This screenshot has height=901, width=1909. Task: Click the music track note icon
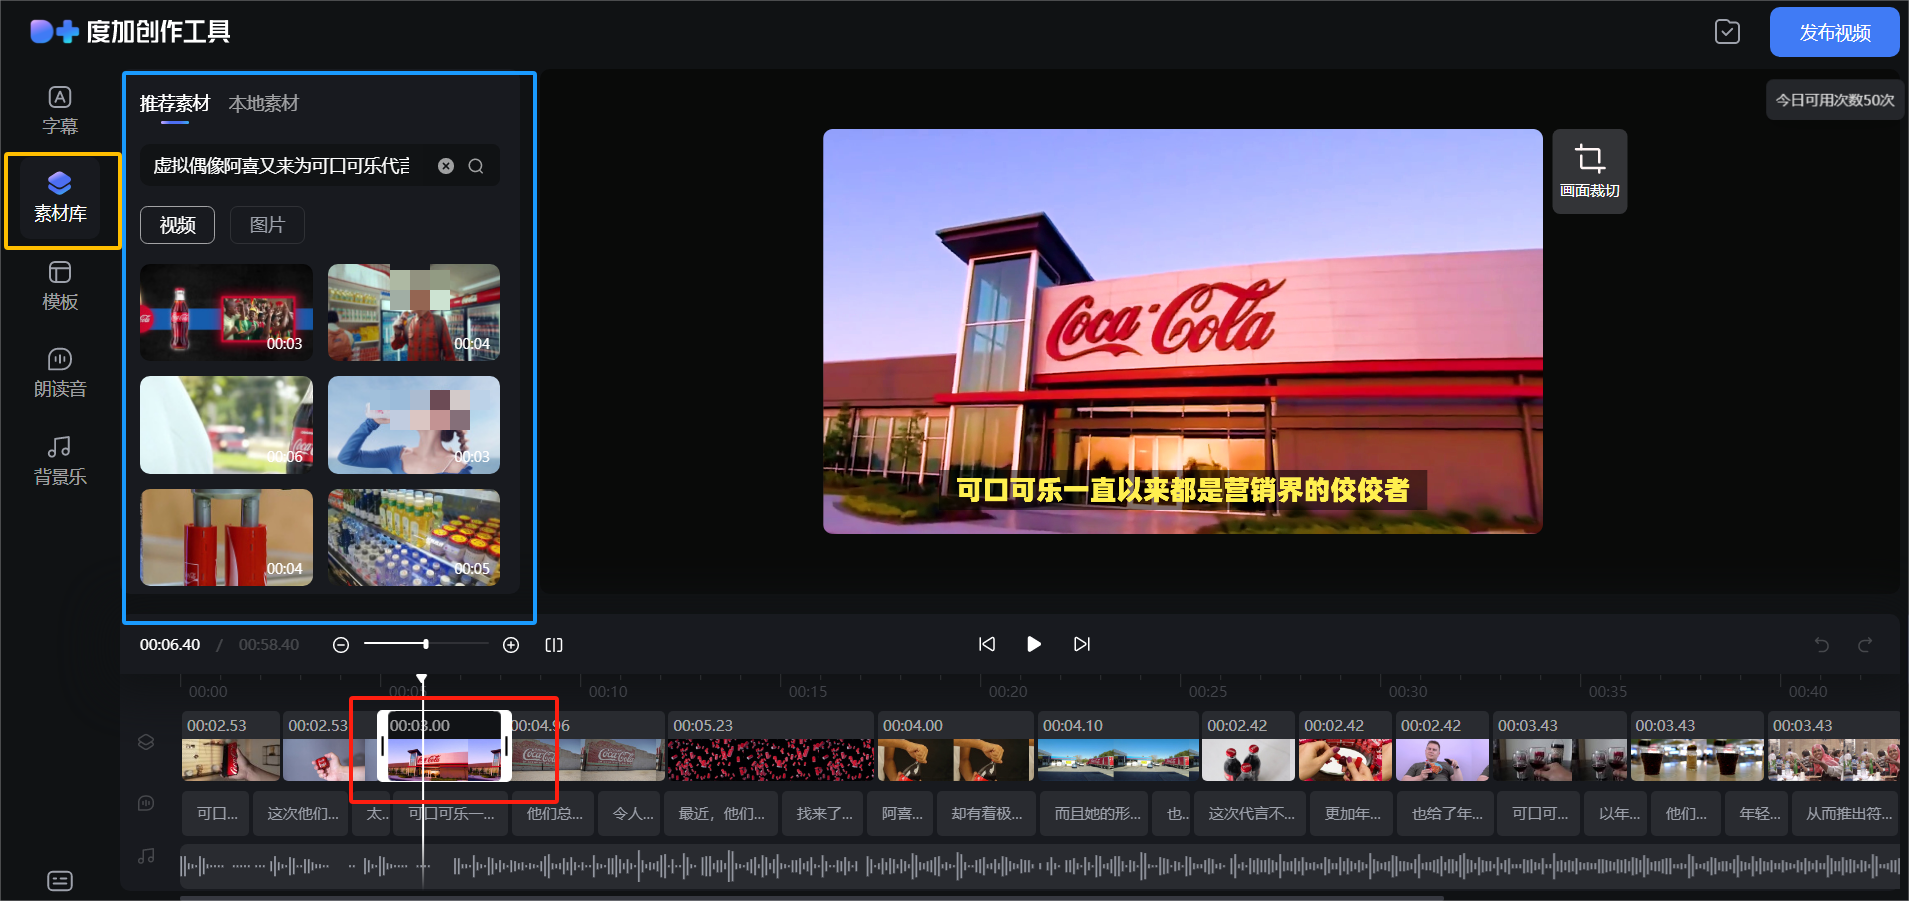146,856
